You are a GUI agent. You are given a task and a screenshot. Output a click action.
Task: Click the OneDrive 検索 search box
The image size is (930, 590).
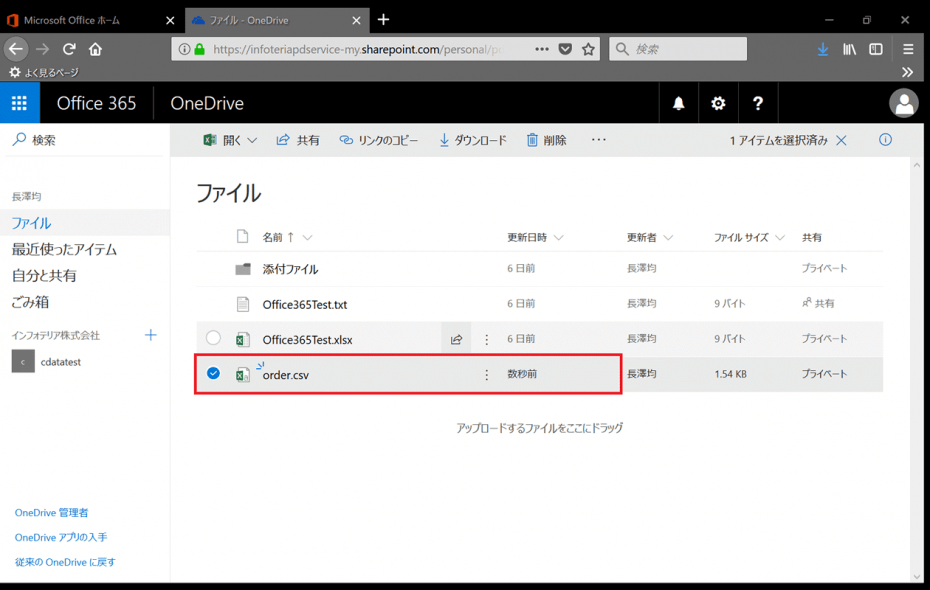(84, 140)
